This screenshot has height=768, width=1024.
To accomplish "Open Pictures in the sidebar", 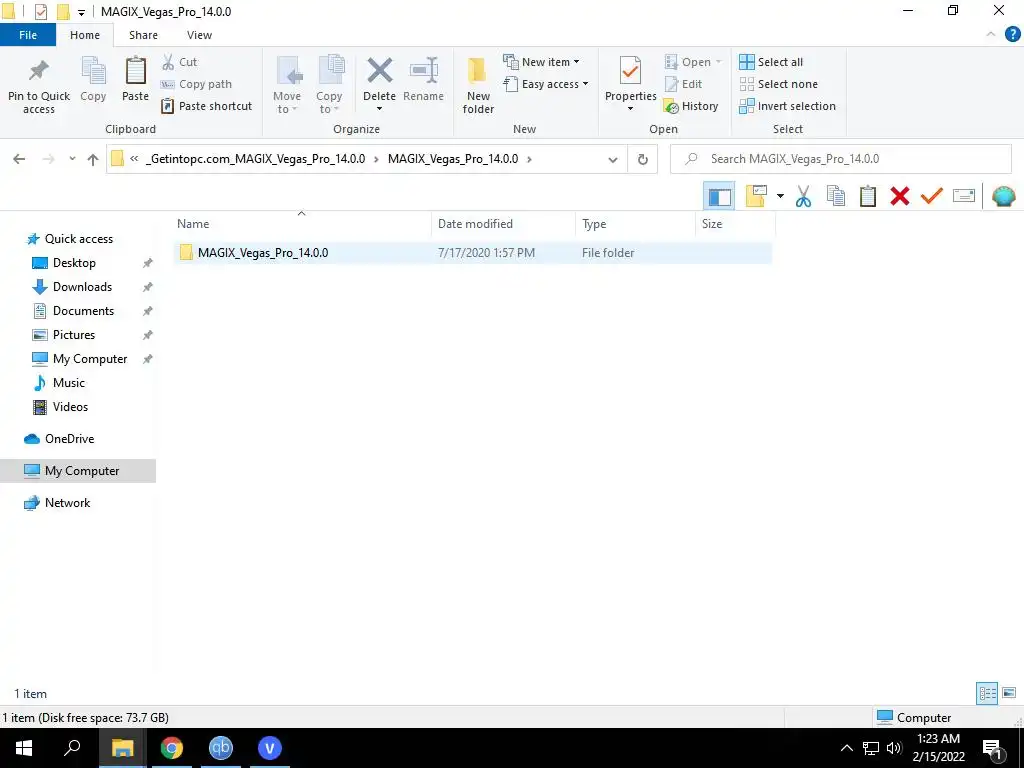I will click(x=74, y=334).
